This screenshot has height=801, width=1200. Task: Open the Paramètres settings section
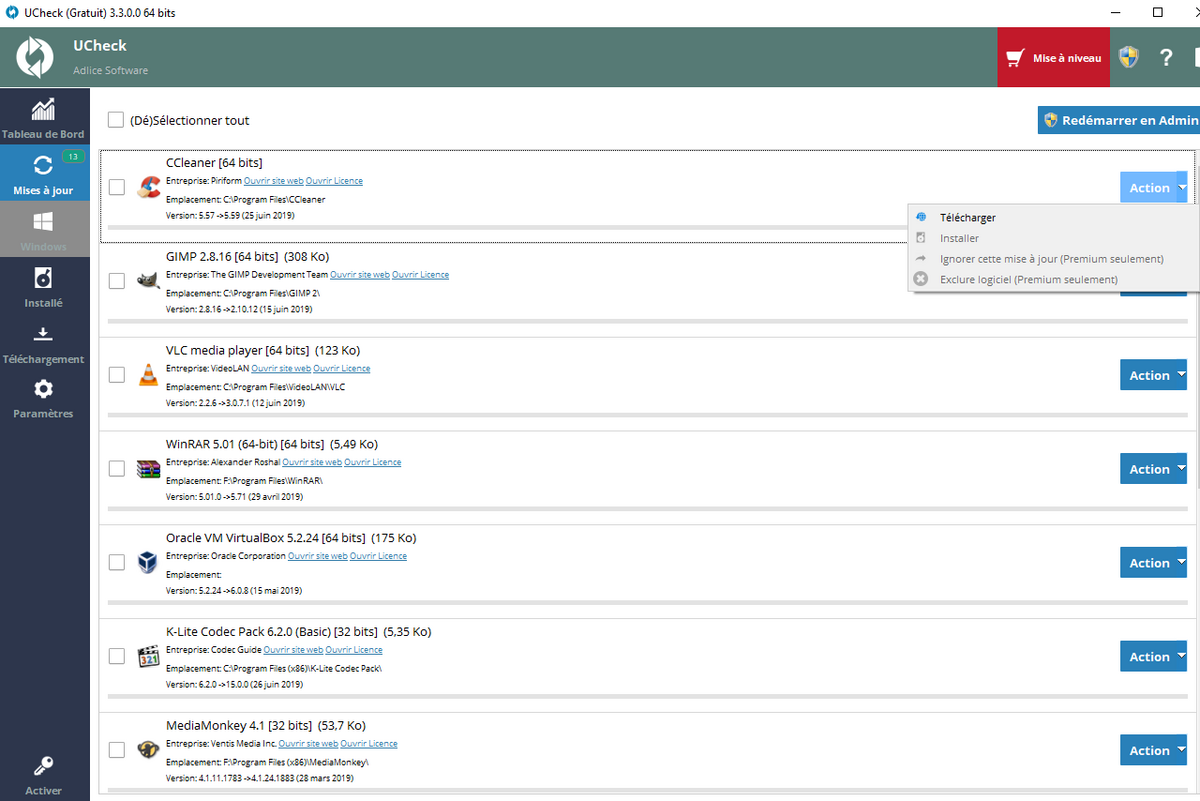point(44,397)
